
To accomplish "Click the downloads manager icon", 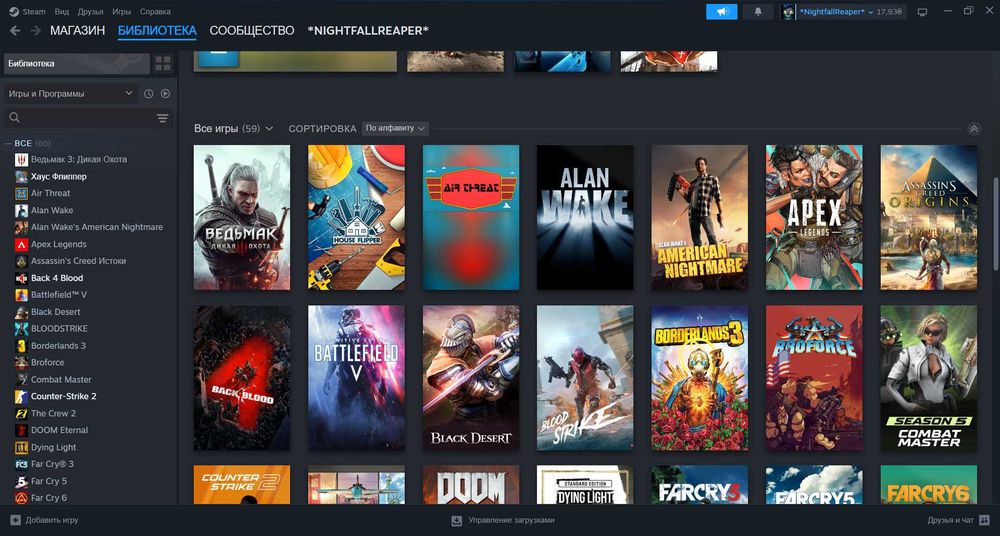I will 457,520.
